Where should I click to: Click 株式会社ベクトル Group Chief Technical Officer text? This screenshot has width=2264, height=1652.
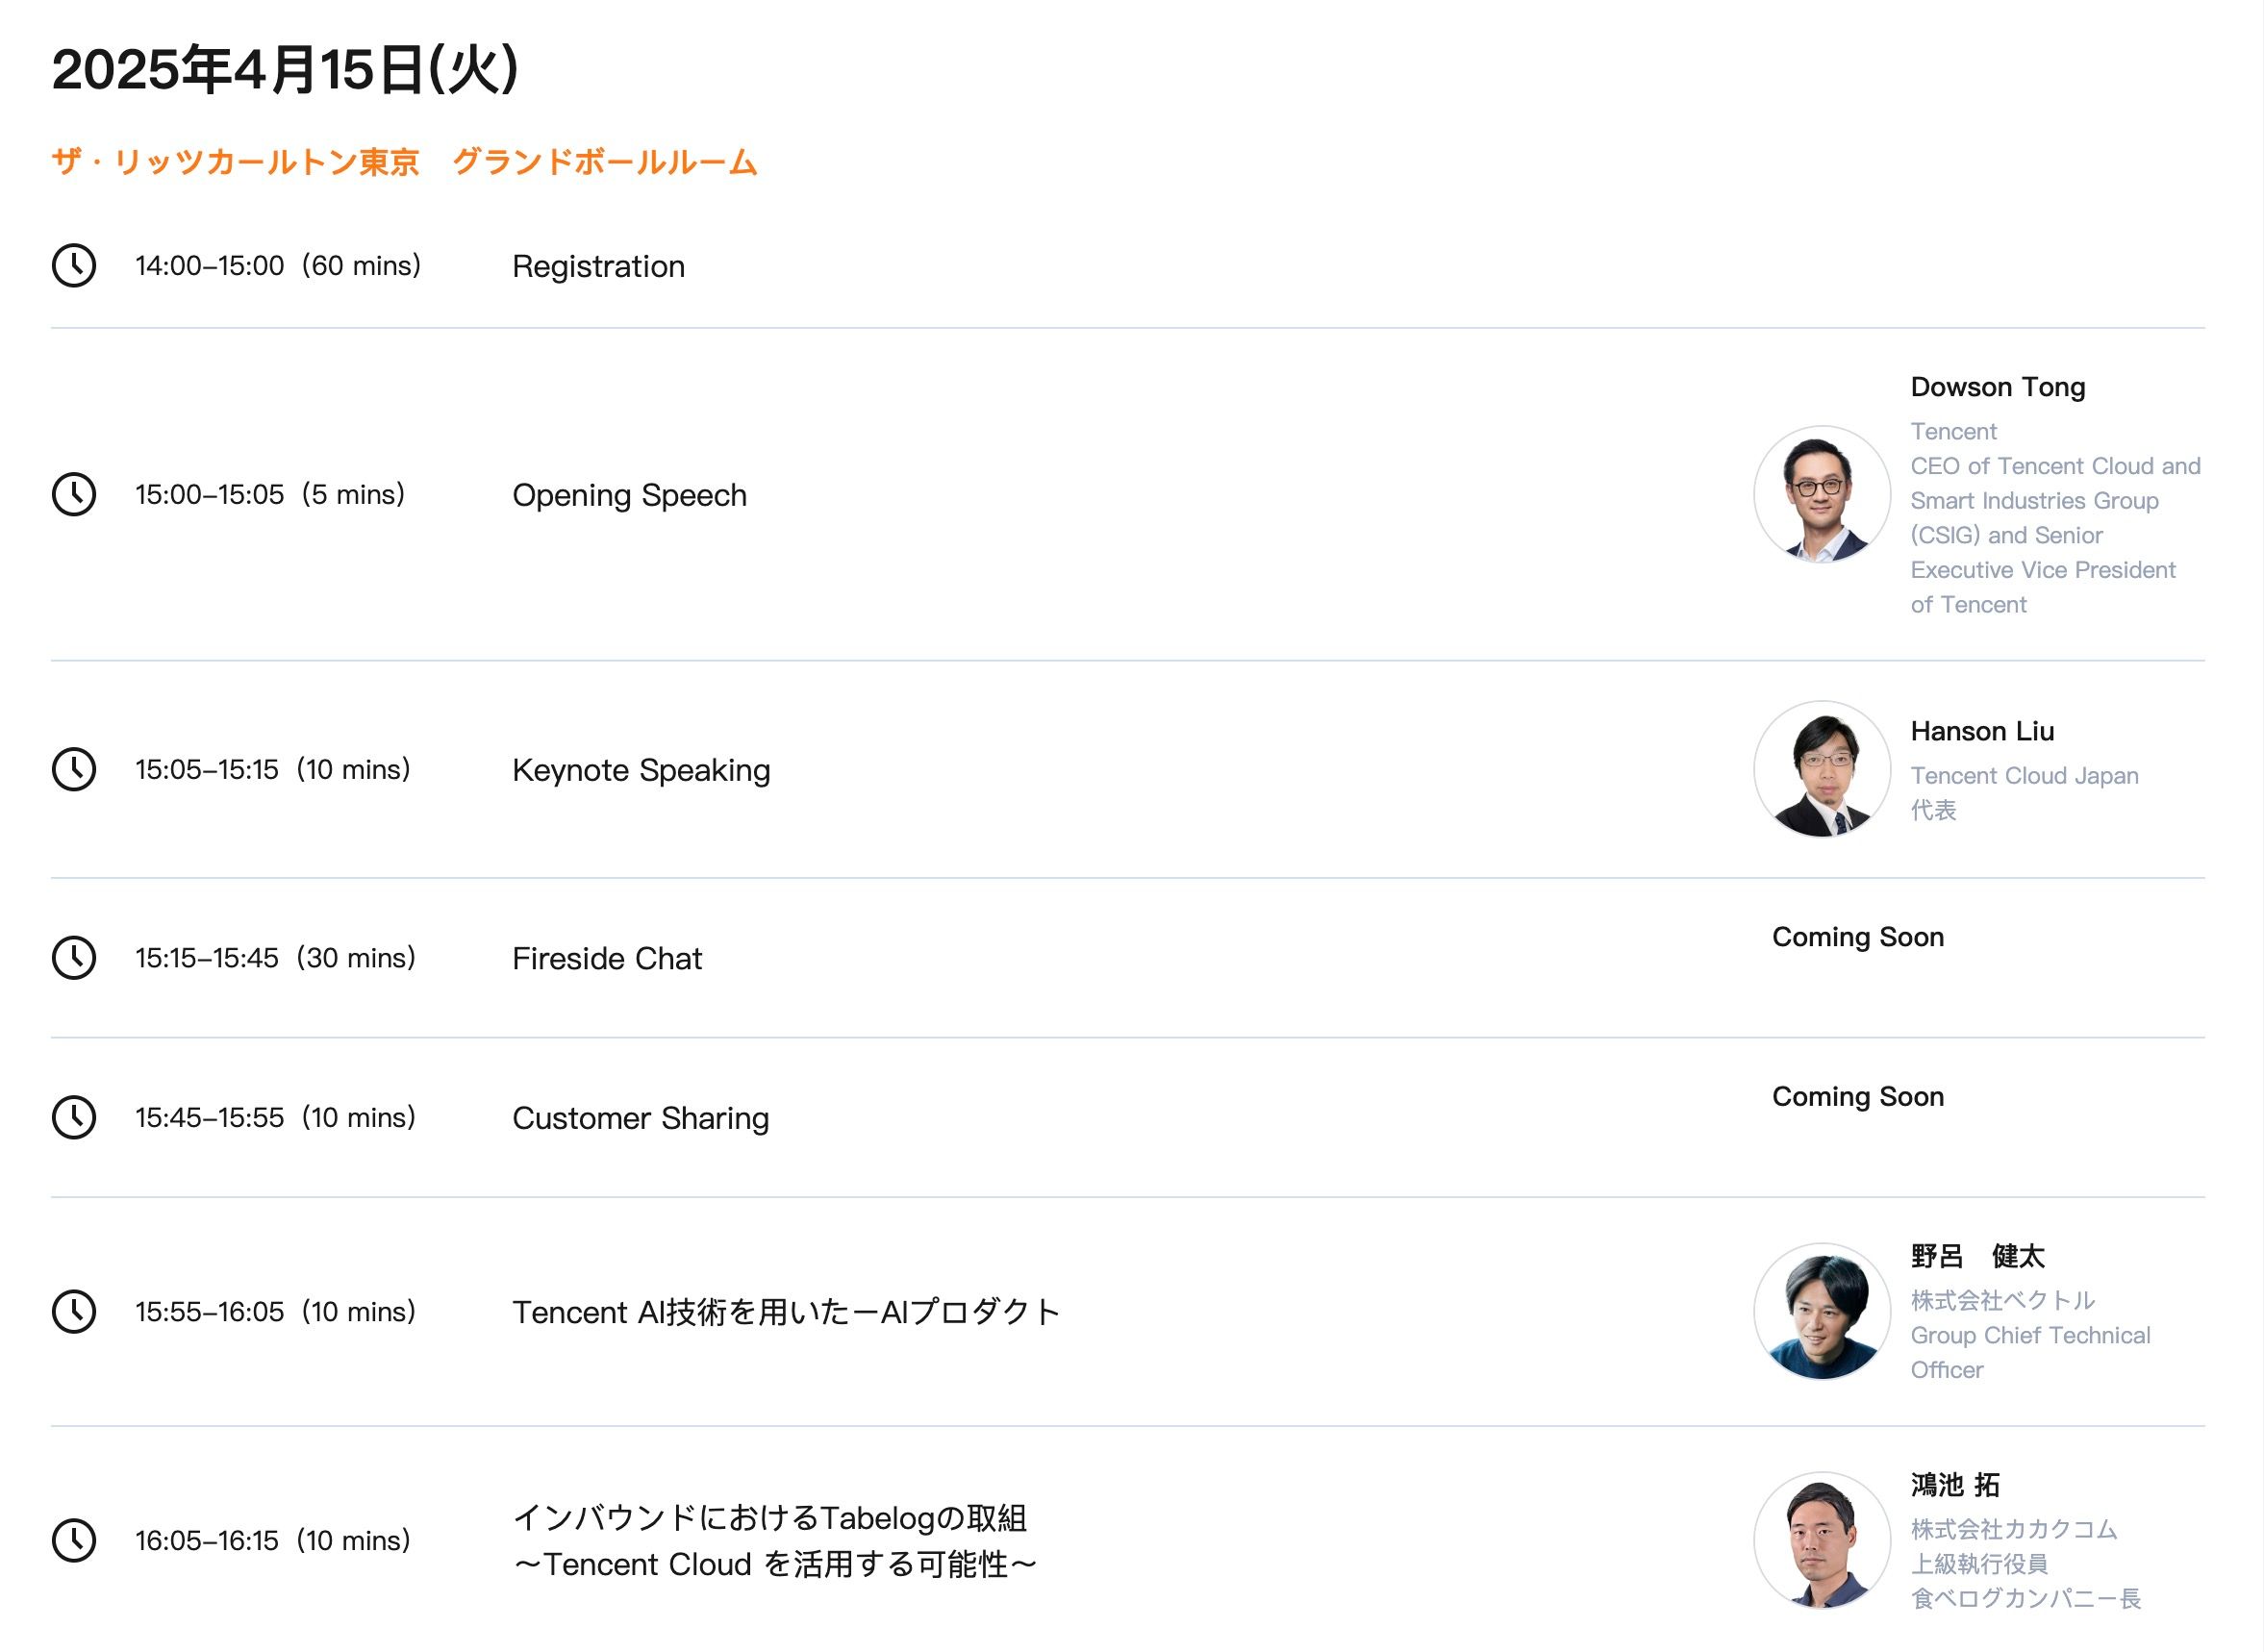coord(2031,1335)
